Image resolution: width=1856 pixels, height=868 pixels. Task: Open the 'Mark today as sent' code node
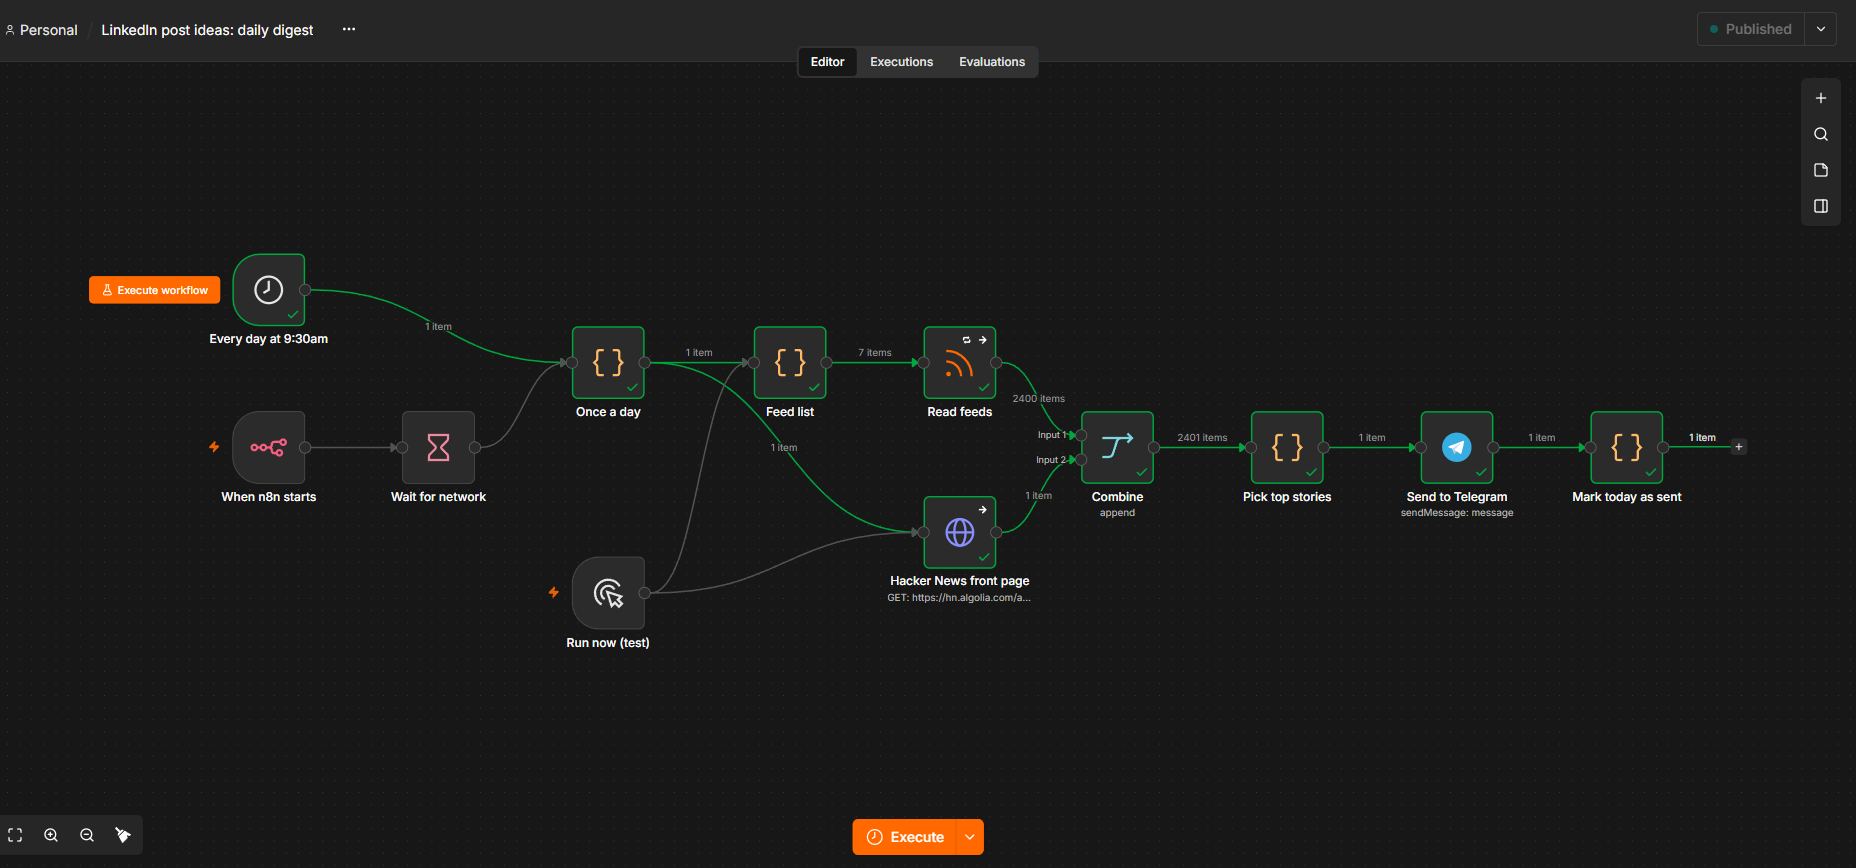point(1627,447)
